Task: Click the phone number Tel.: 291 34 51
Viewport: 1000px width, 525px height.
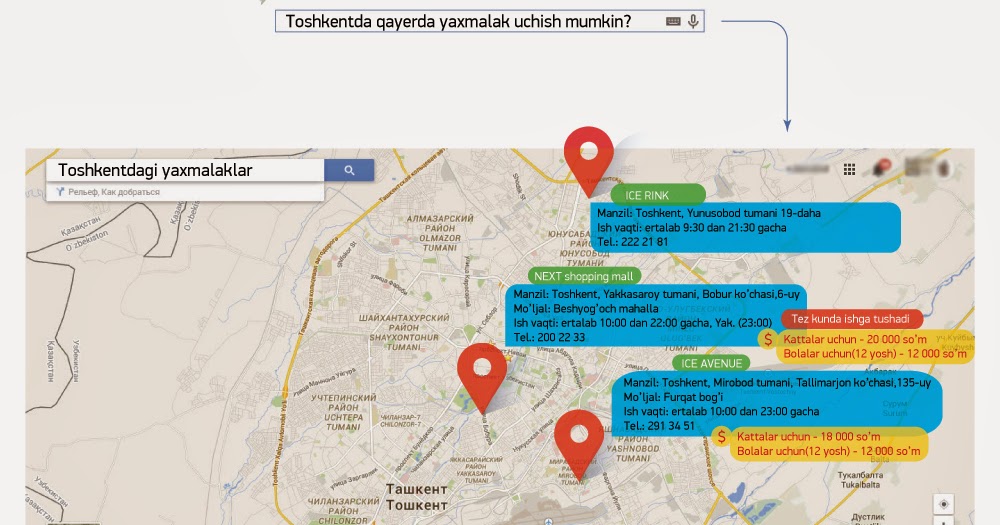Action: [659, 426]
